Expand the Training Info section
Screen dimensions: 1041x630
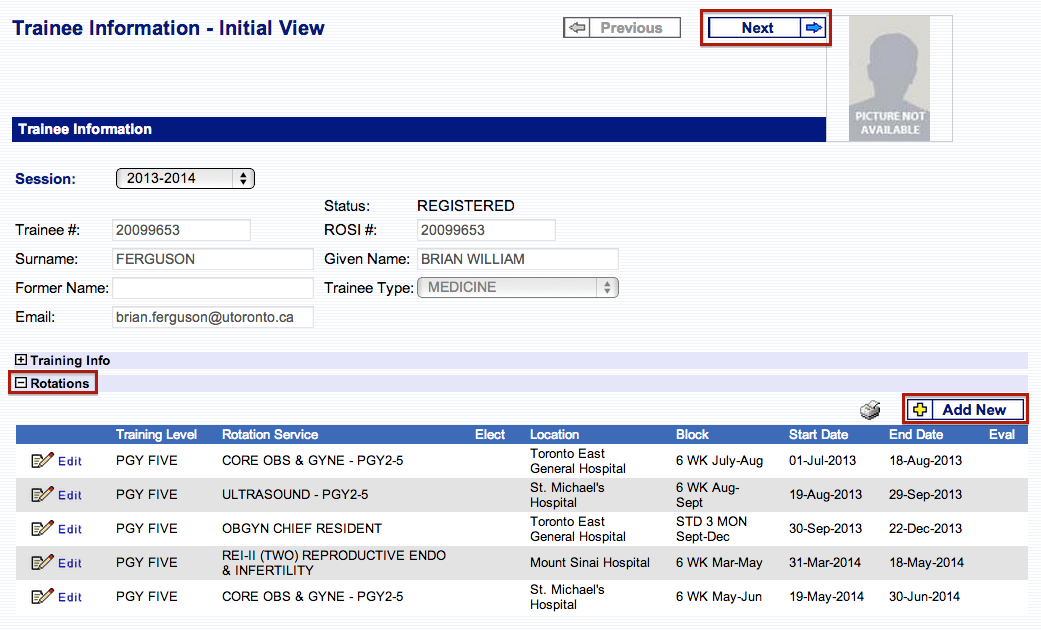(21, 360)
